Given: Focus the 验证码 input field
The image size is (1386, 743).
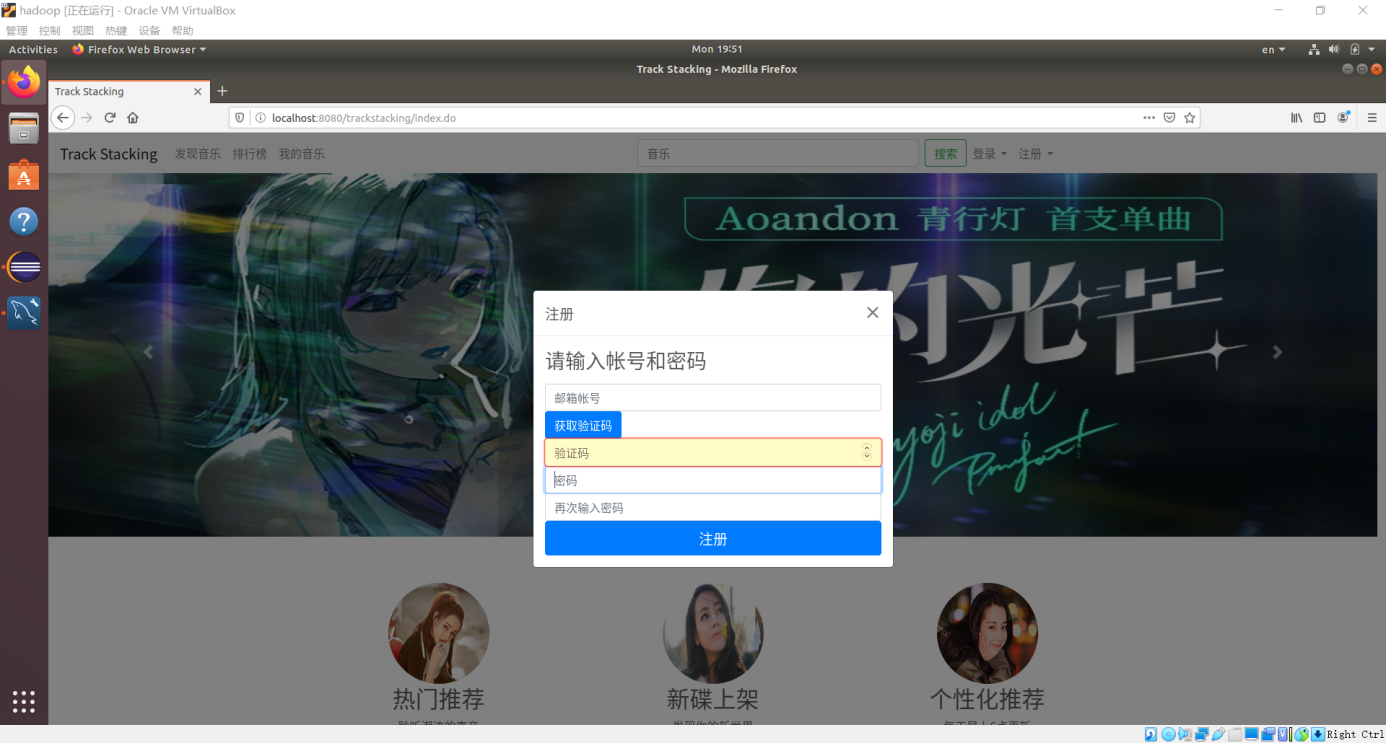Looking at the screenshot, I should click(x=713, y=453).
